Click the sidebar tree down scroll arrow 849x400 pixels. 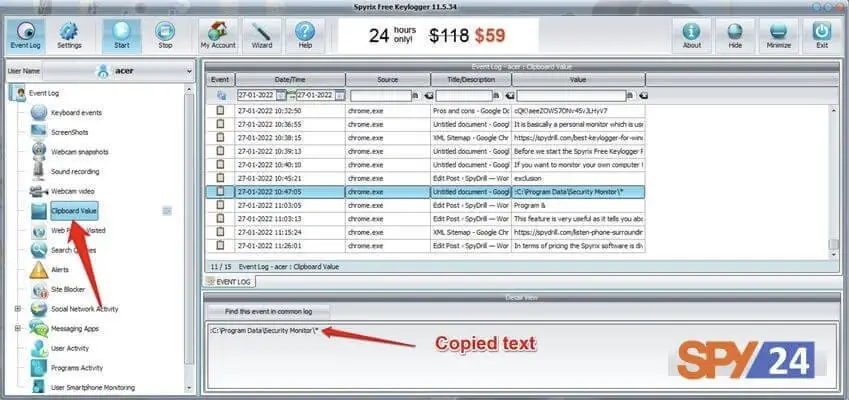coord(189,388)
